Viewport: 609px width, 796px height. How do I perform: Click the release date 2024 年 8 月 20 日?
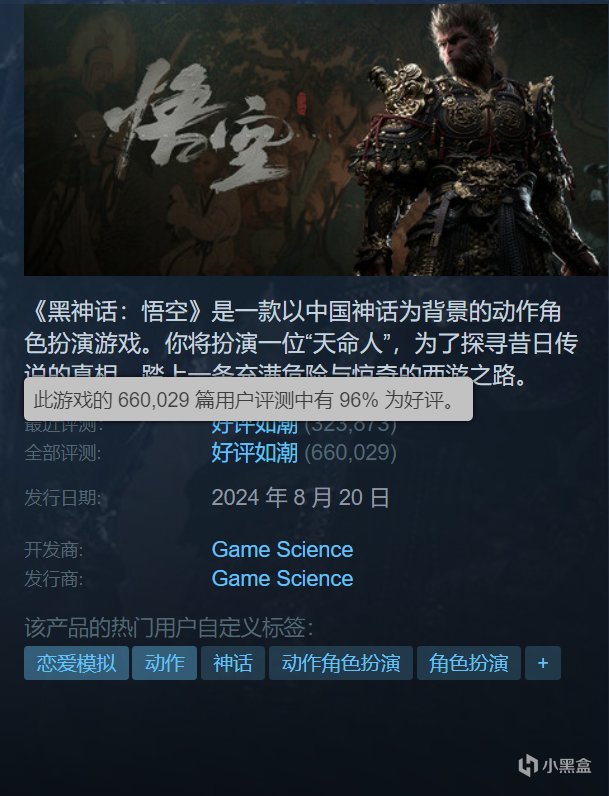pyautogui.click(x=300, y=498)
